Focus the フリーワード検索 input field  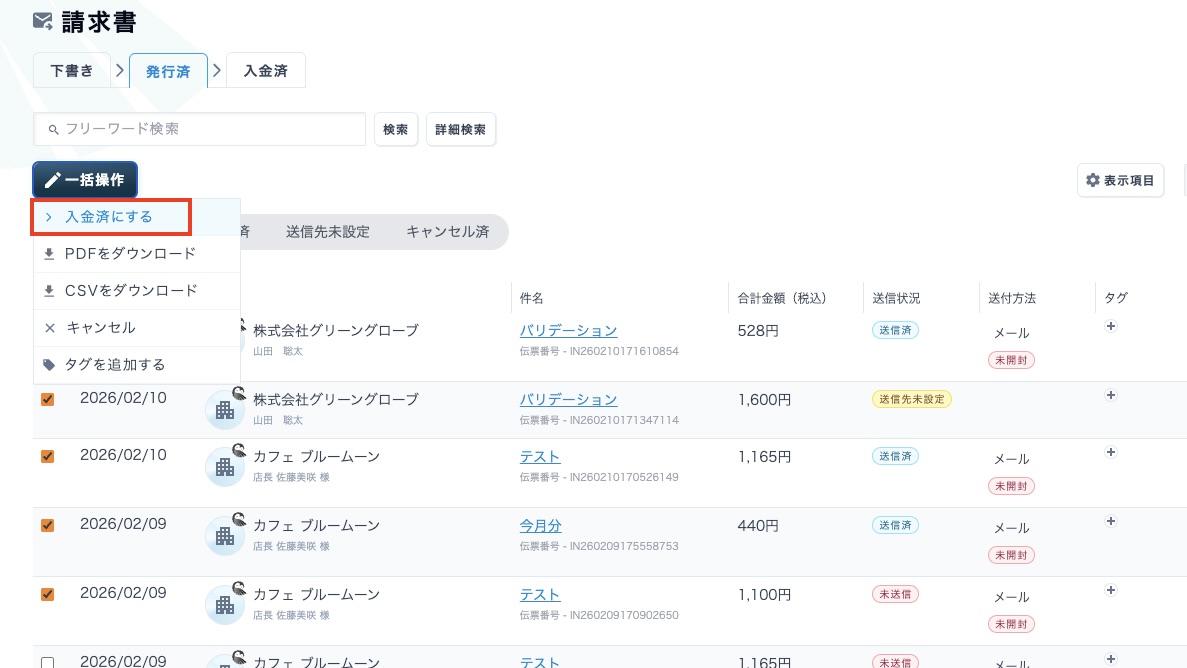pyautogui.click(x=210, y=129)
